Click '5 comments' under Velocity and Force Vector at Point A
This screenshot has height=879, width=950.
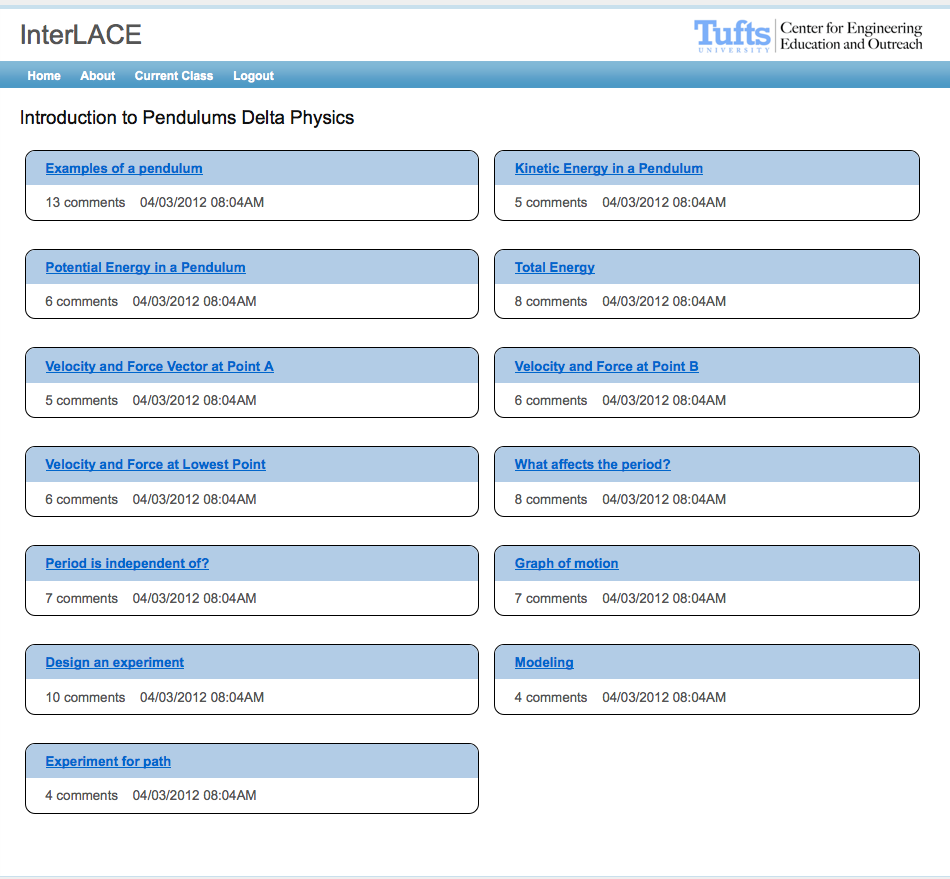point(82,400)
